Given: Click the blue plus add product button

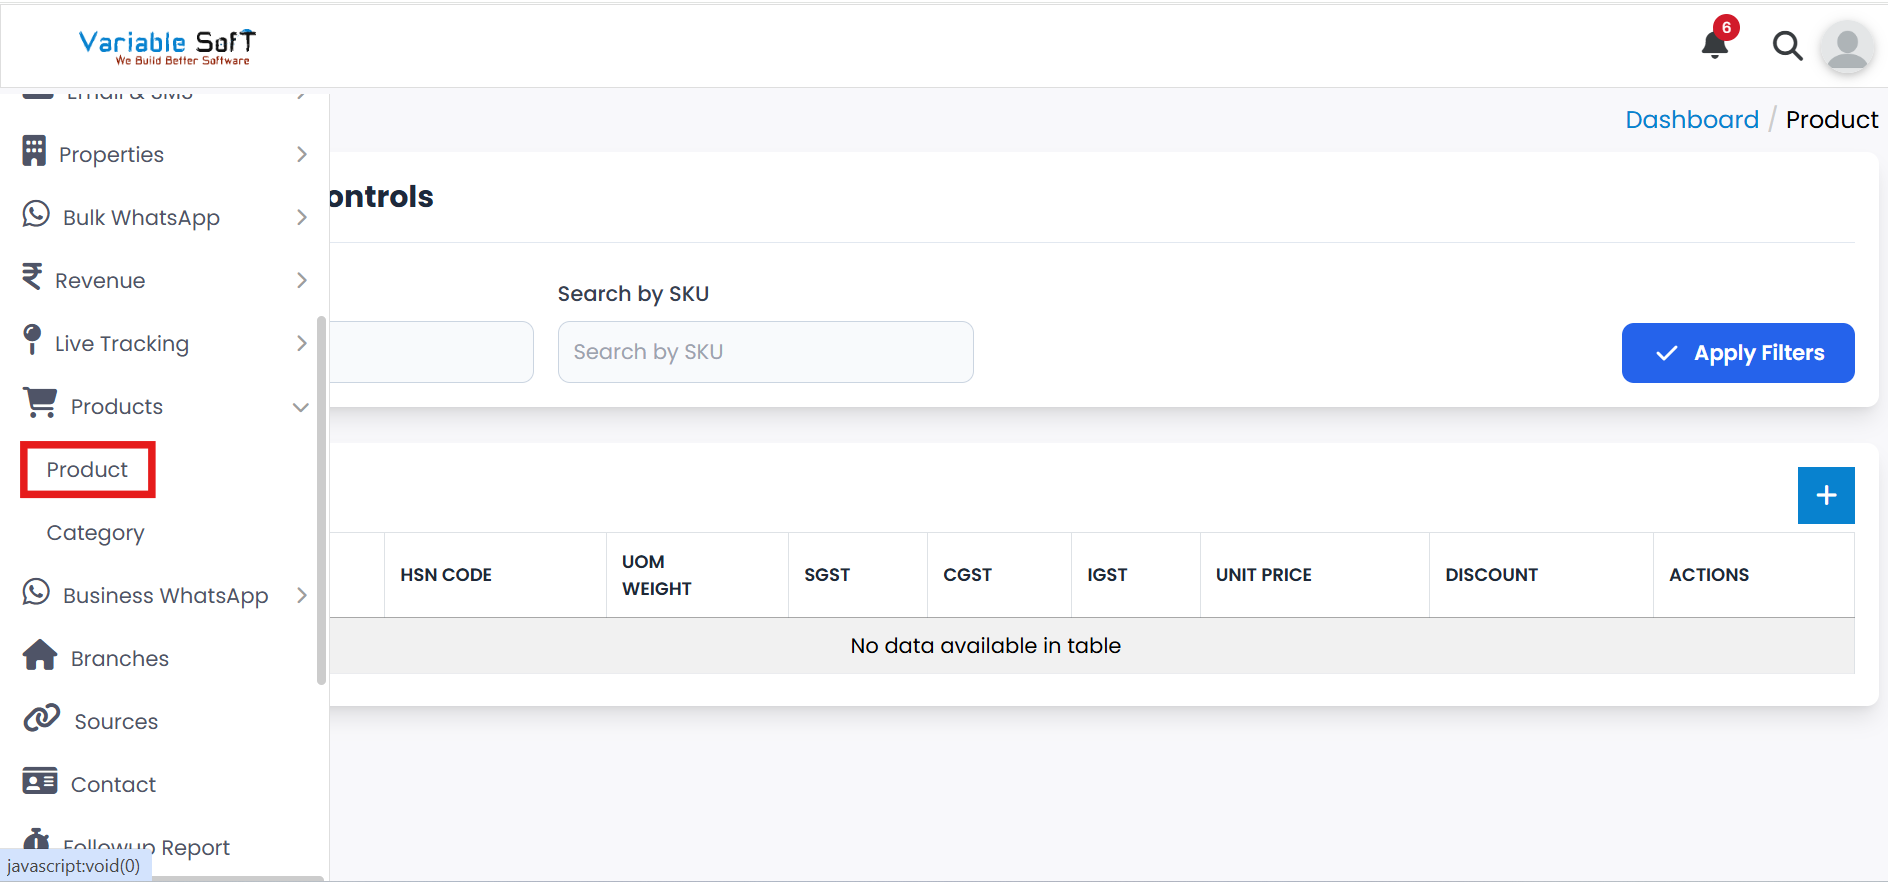Looking at the screenshot, I should pos(1825,495).
